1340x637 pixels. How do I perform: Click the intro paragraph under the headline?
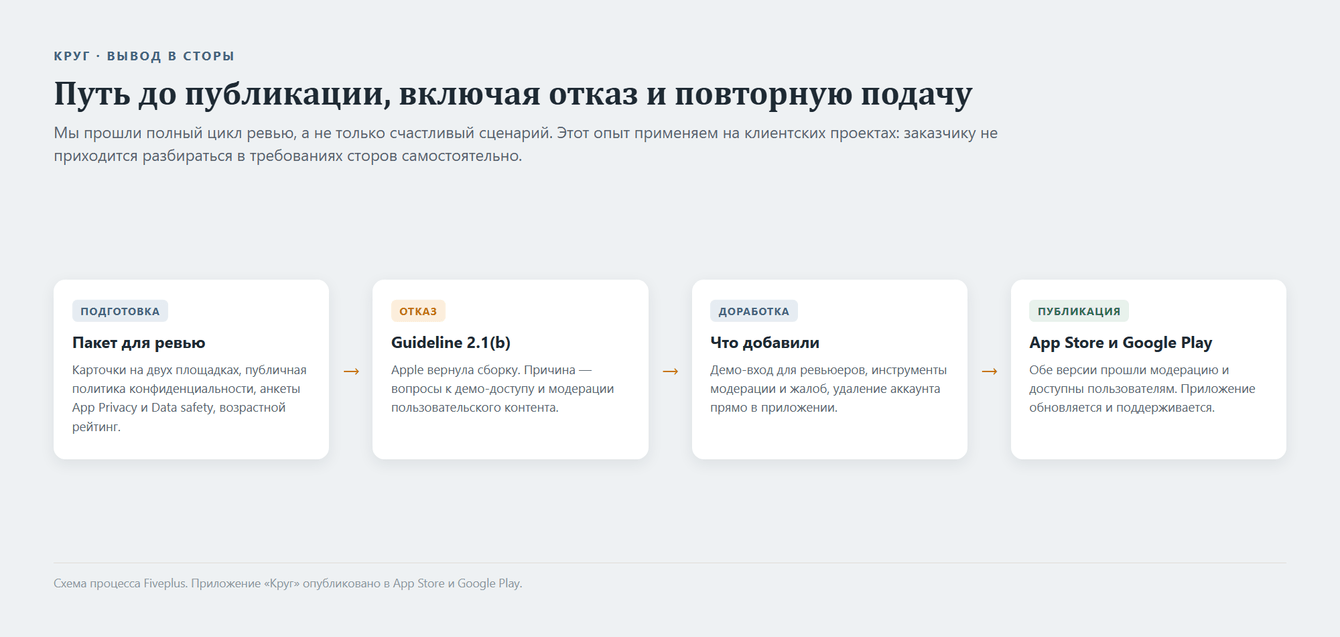[526, 145]
